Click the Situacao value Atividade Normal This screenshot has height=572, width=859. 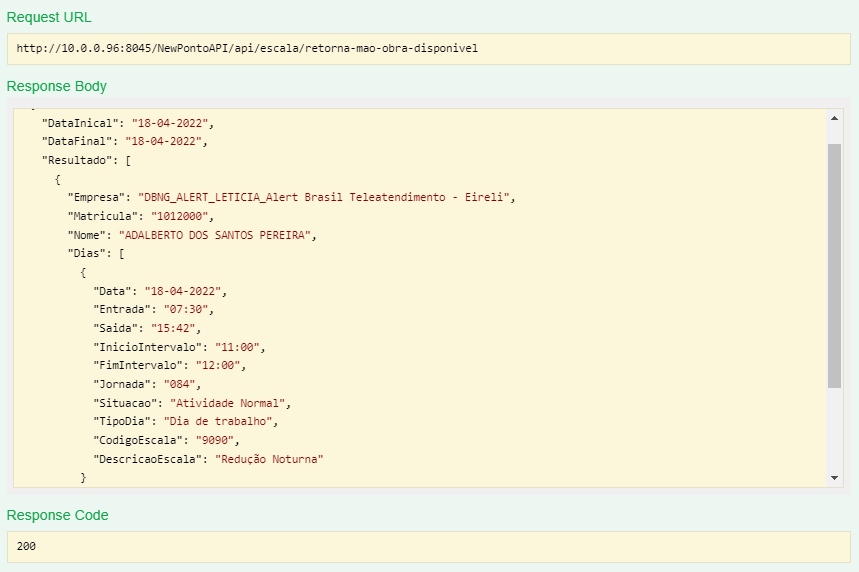pos(229,403)
